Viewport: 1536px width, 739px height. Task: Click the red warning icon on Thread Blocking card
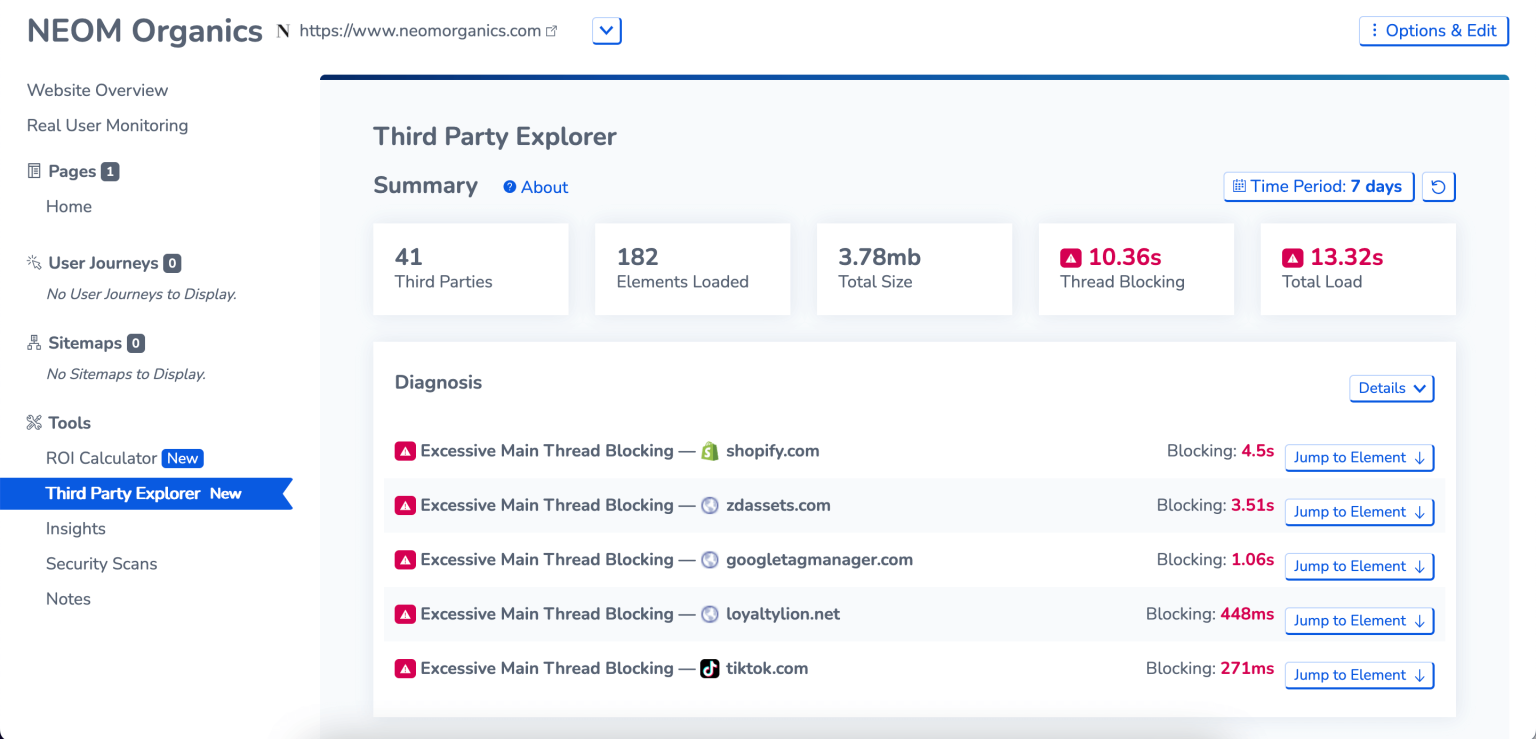click(x=1071, y=258)
